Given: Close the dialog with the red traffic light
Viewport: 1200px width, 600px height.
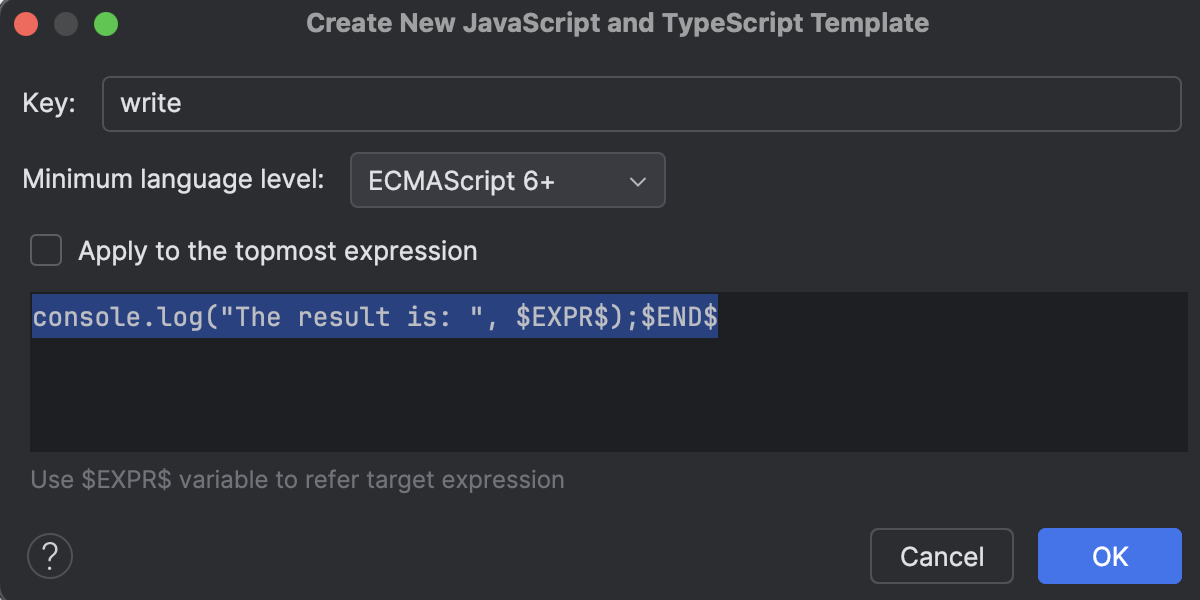Looking at the screenshot, I should [x=26, y=22].
